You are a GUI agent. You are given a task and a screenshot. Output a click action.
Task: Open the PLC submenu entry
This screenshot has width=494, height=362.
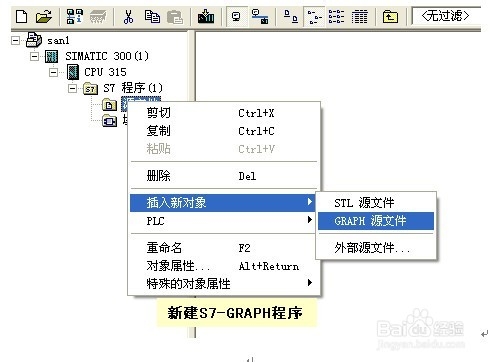222,220
